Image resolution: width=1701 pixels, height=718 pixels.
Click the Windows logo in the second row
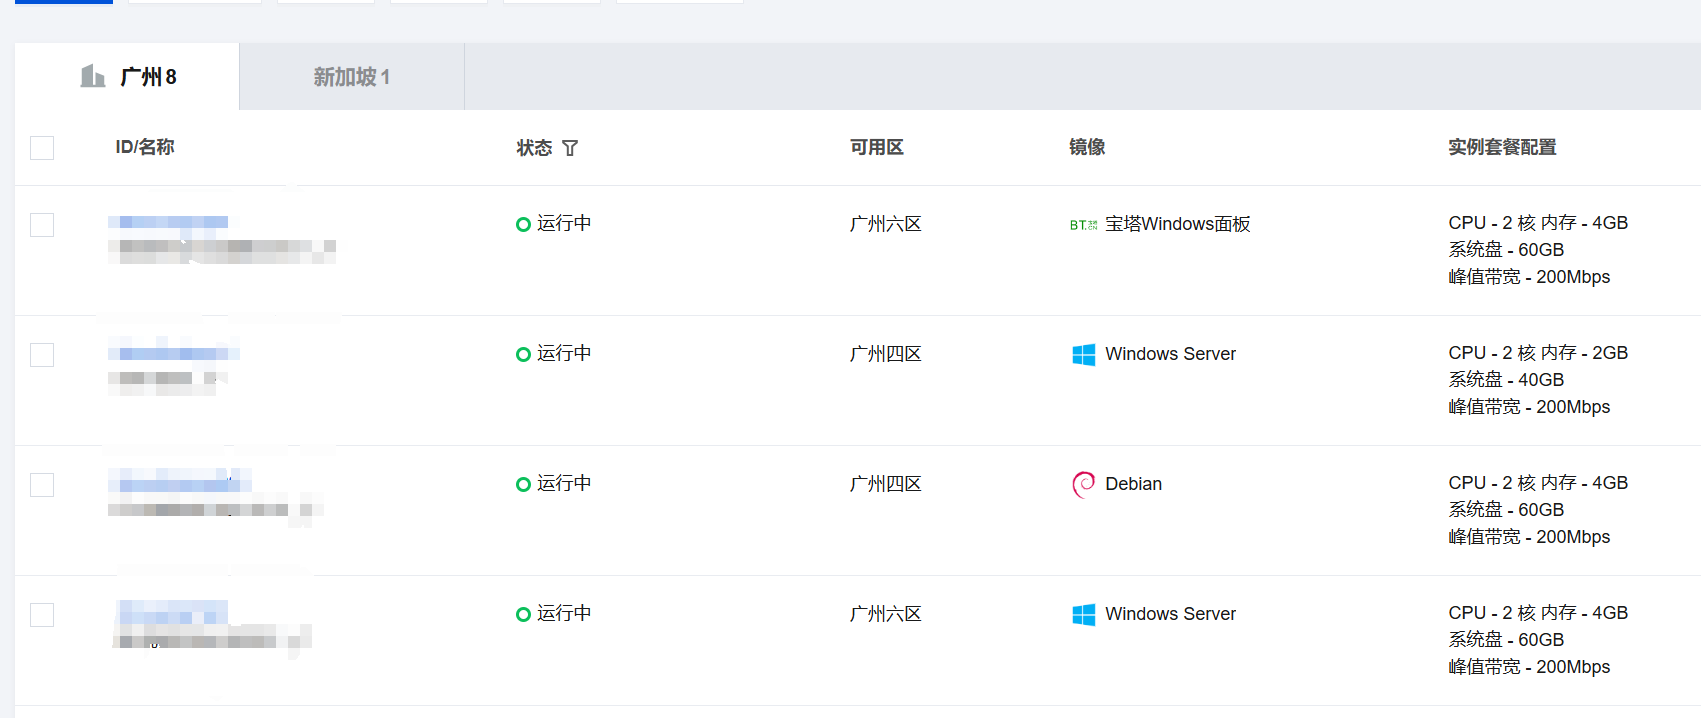[1083, 355]
